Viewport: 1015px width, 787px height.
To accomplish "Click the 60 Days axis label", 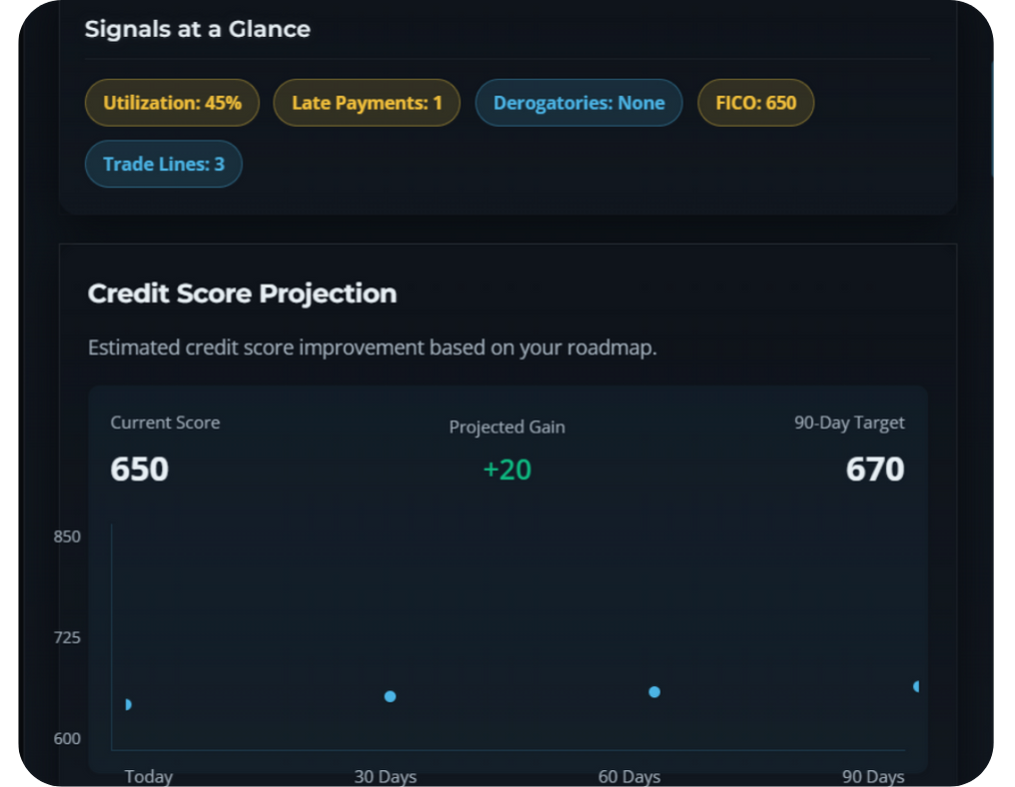I will (x=629, y=777).
